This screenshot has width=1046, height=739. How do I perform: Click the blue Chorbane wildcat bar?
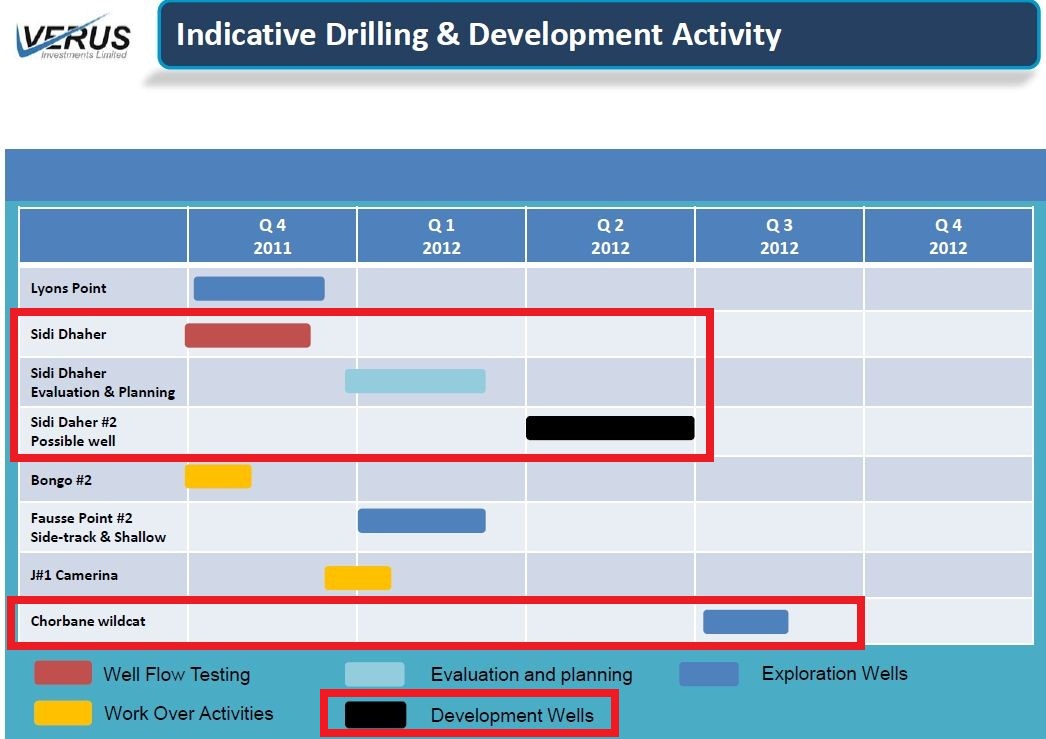(x=746, y=622)
